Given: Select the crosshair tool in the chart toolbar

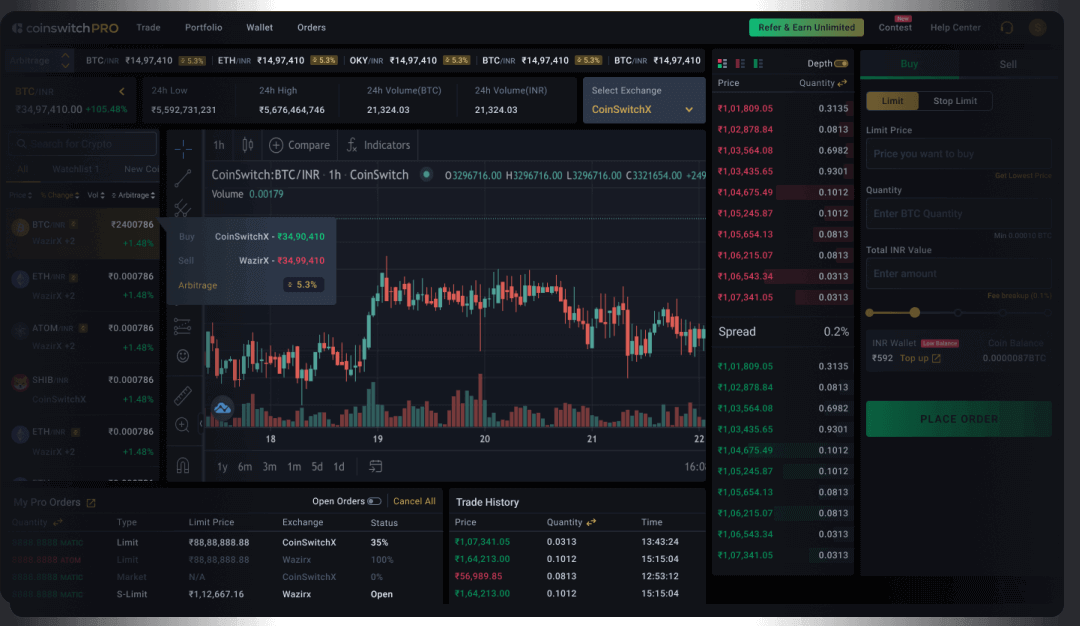Looking at the screenshot, I should (x=185, y=147).
